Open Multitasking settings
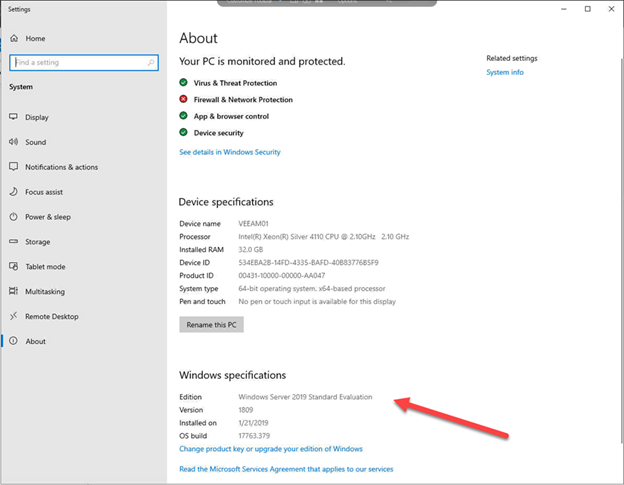This screenshot has width=624, height=485. (45, 292)
